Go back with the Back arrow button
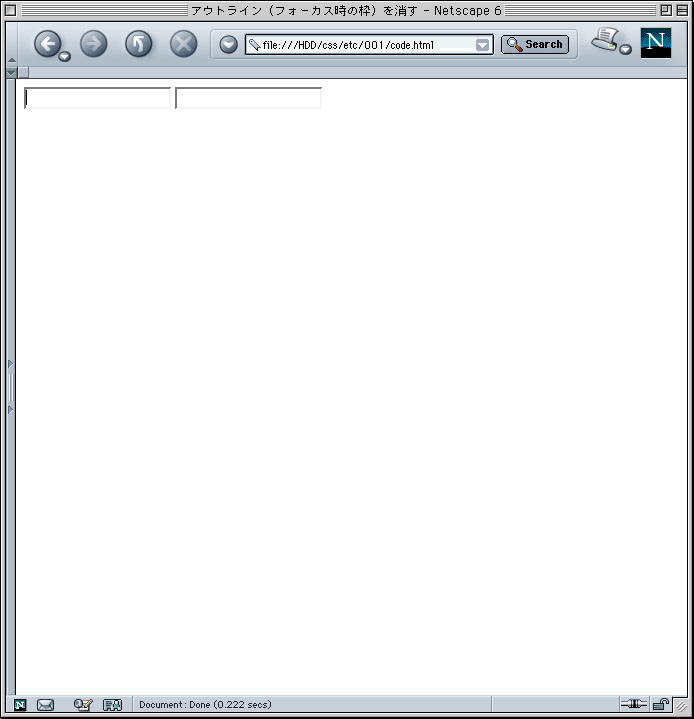694x719 pixels. pyautogui.click(x=47, y=44)
